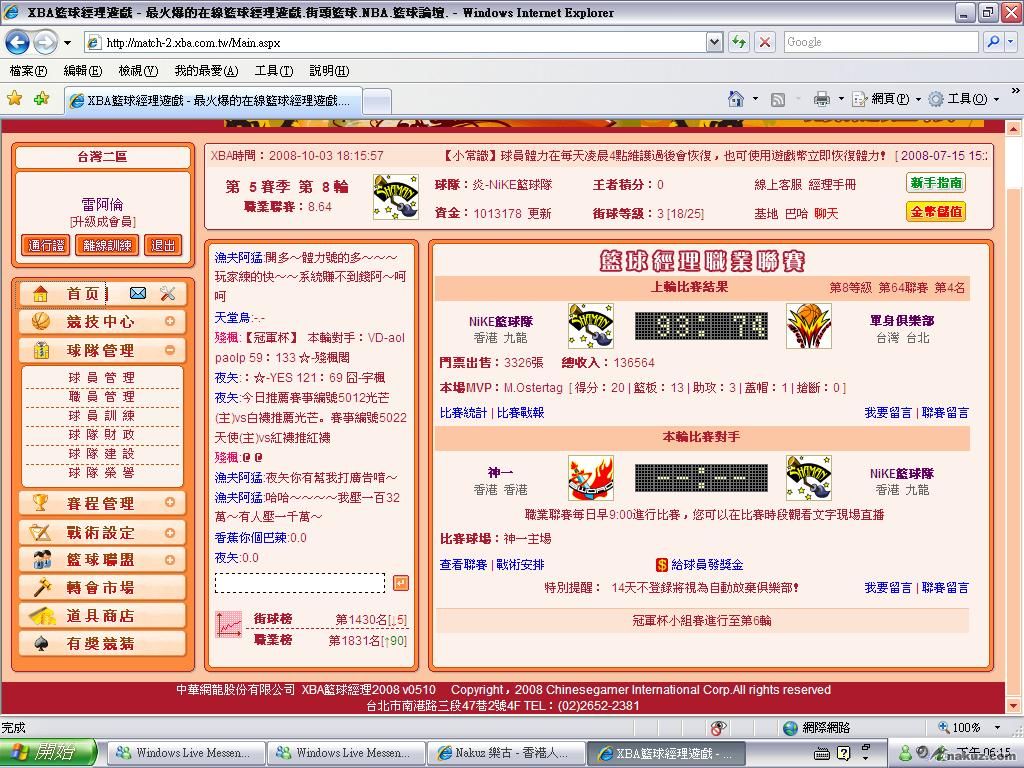Image resolution: width=1024 pixels, height=768 pixels.
Task: Click the 戰術安排 link
Action: 520,565
